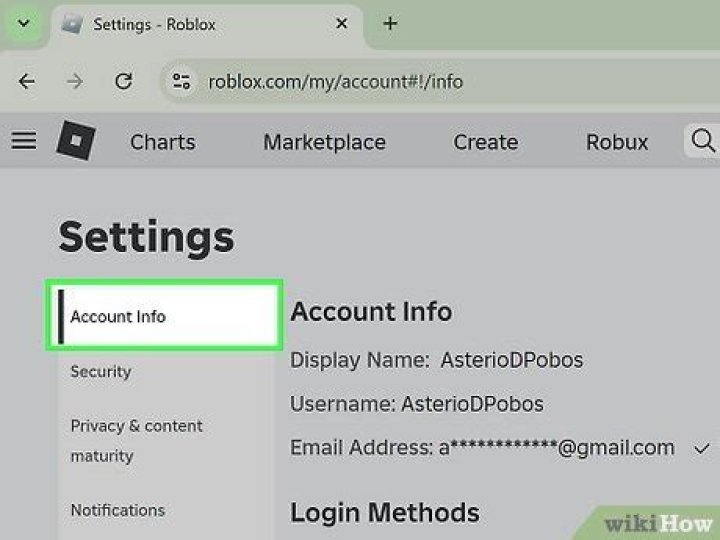Open Privacy & content maturity settings
The width and height of the screenshot is (720, 540).
[136, 440]
